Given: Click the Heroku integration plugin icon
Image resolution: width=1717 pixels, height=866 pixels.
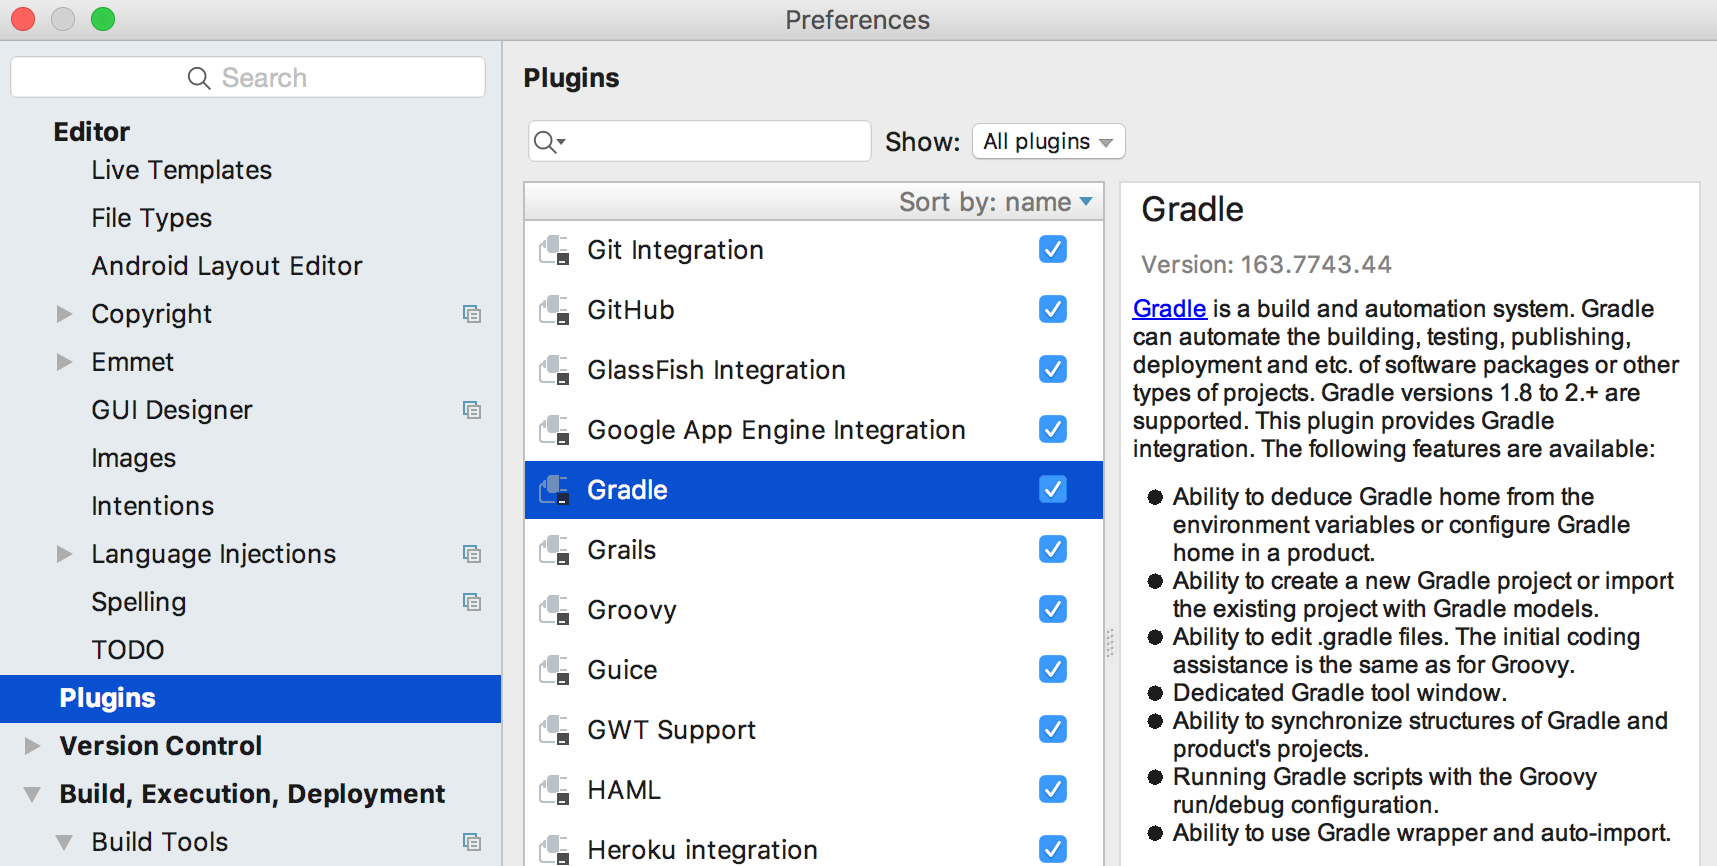Looking at the screenshot, I should click(x=554, y=850).
